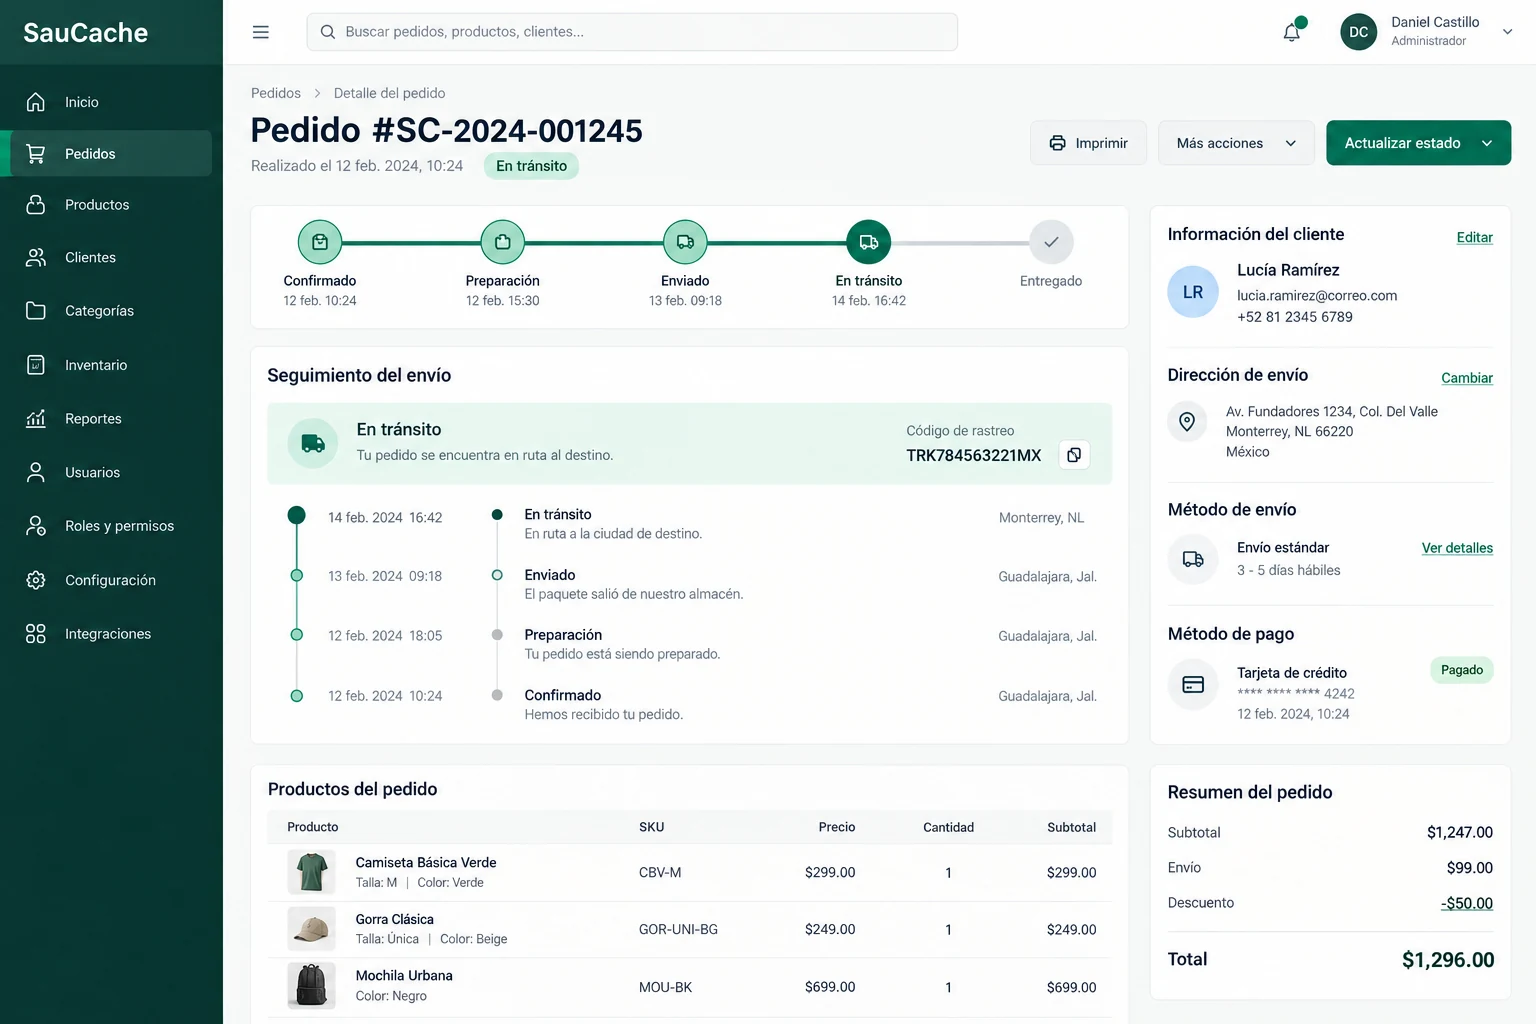Click the Pedidos breadcrumb link
Image resolution: width=1536 pixels, height=1024 pixels.
[276, 93]
